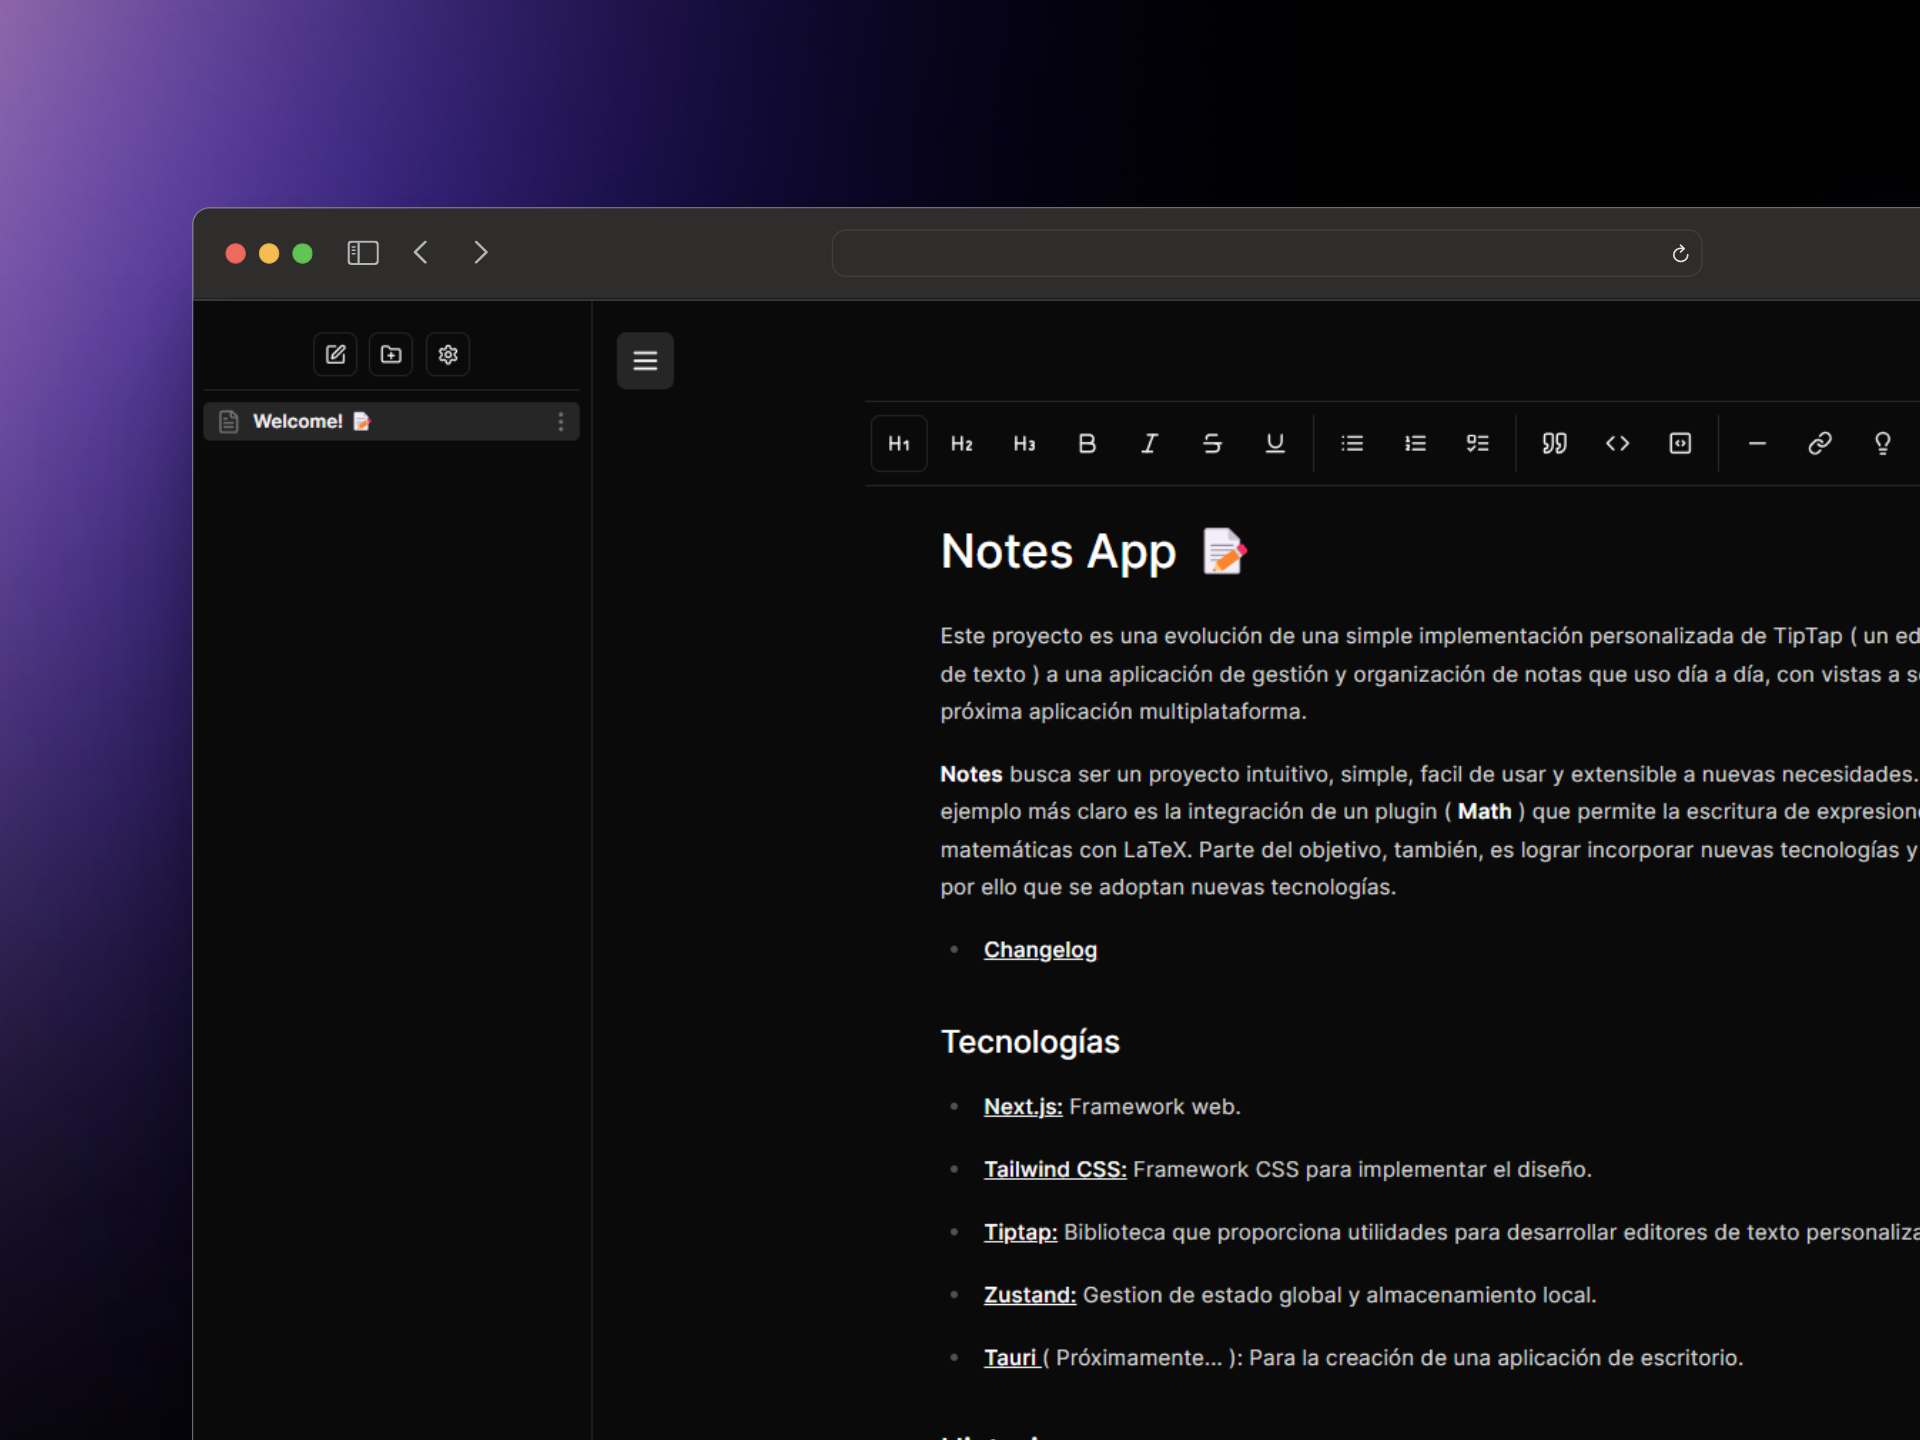Click the new note icon in sidebar
The image size is (1920, 1440).
(335, 355)
